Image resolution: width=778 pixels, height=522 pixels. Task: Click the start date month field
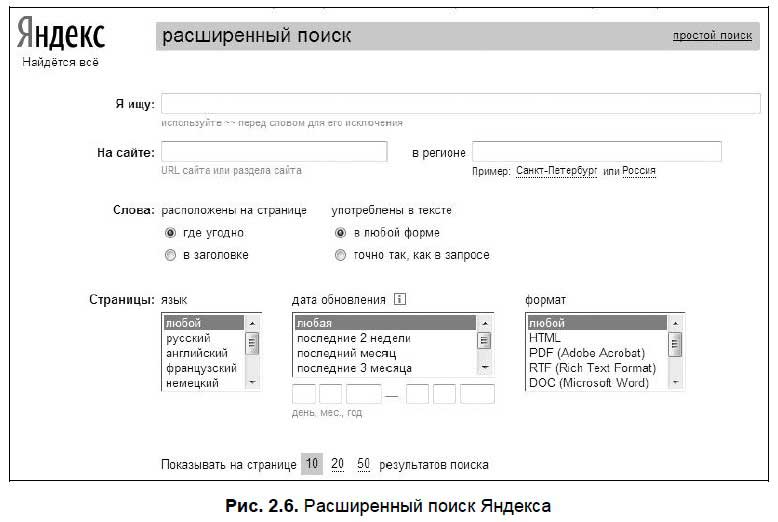coord(330,394)
